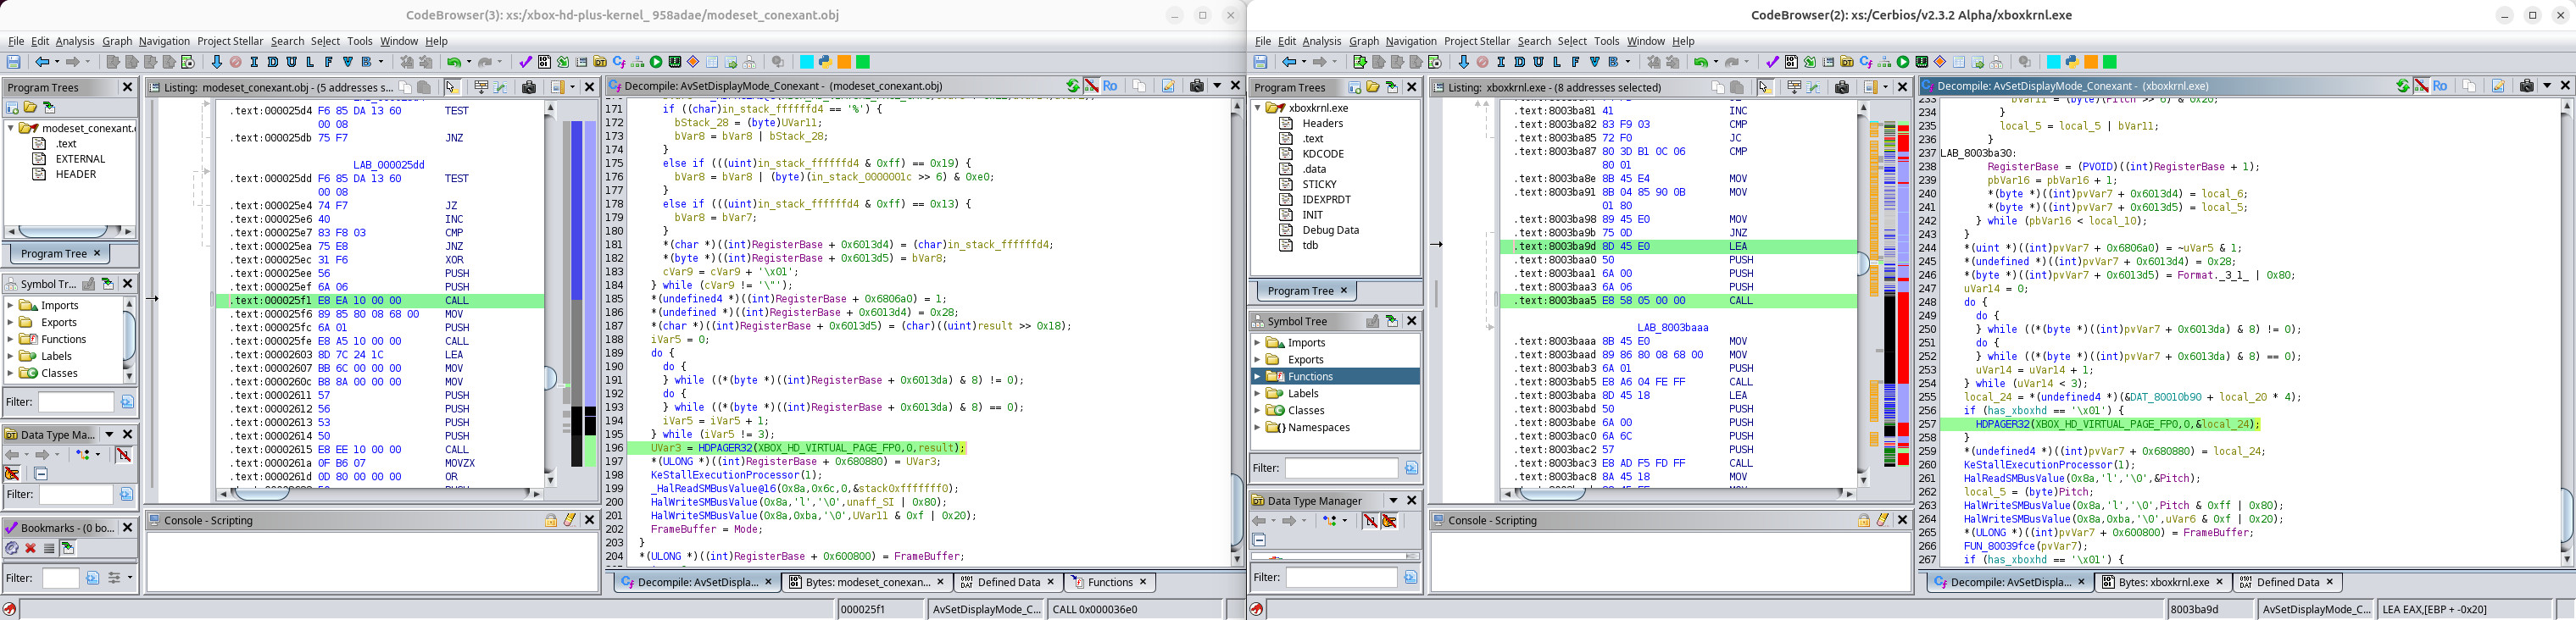Click memory map chip icon in right window toolbar

[1922, 62]
